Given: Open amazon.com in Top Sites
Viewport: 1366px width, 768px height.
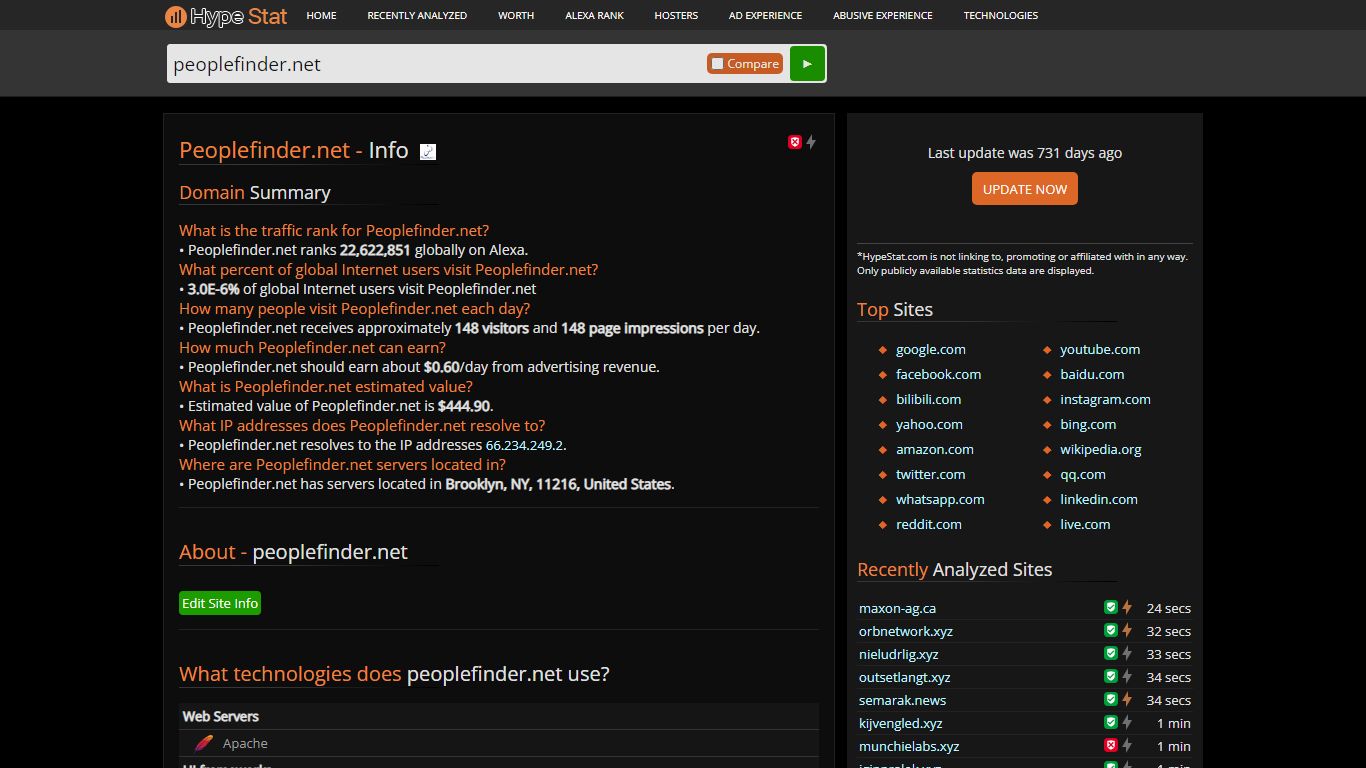Looking at the screenshot, I should click(935, 449).
